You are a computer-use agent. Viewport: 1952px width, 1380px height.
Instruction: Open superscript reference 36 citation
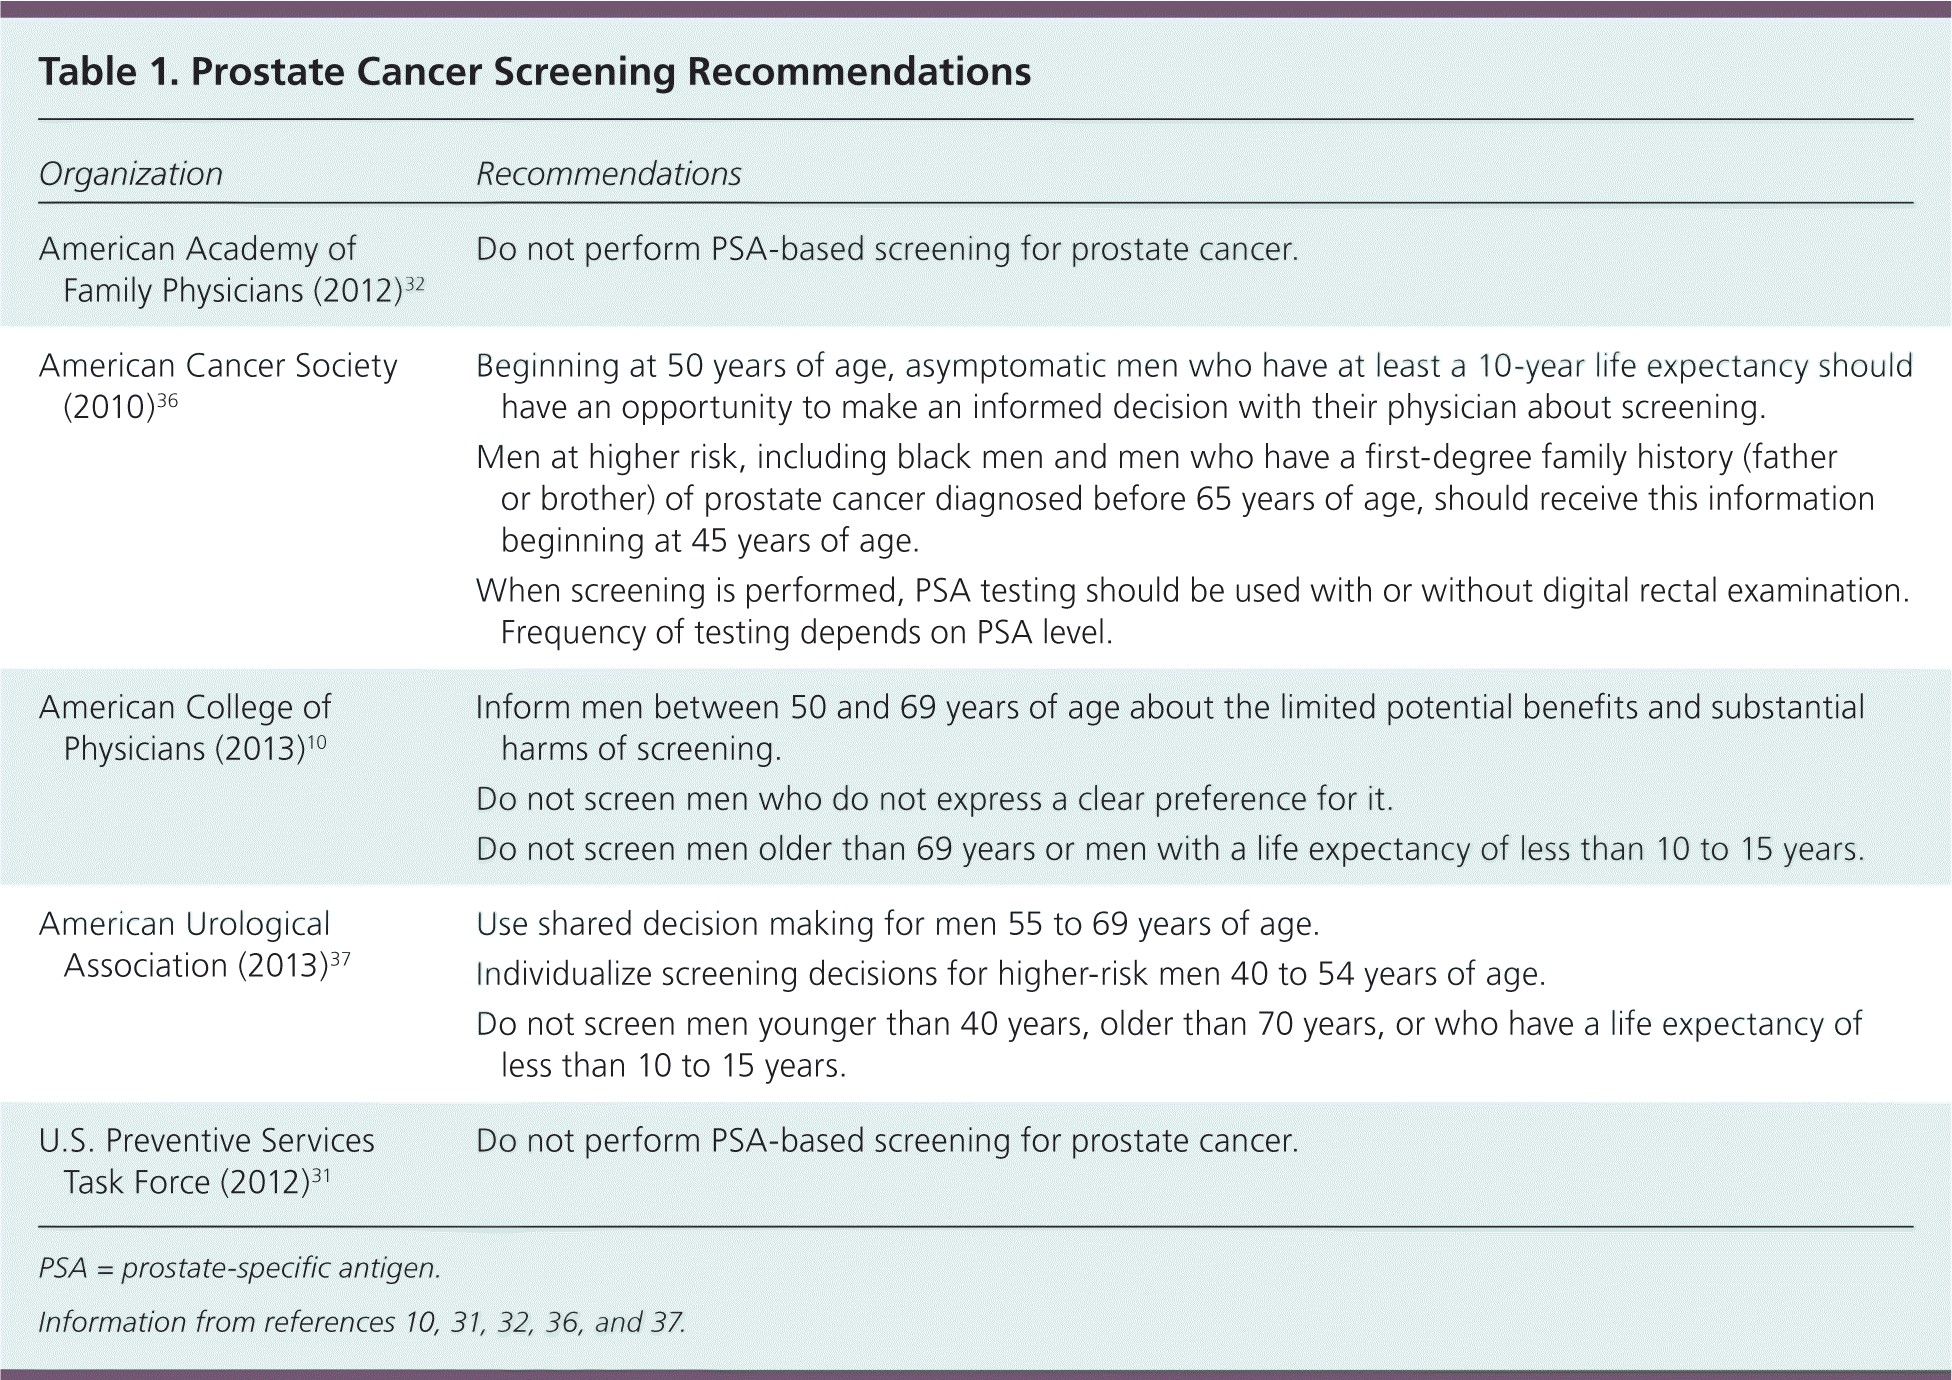click(168, 401)
